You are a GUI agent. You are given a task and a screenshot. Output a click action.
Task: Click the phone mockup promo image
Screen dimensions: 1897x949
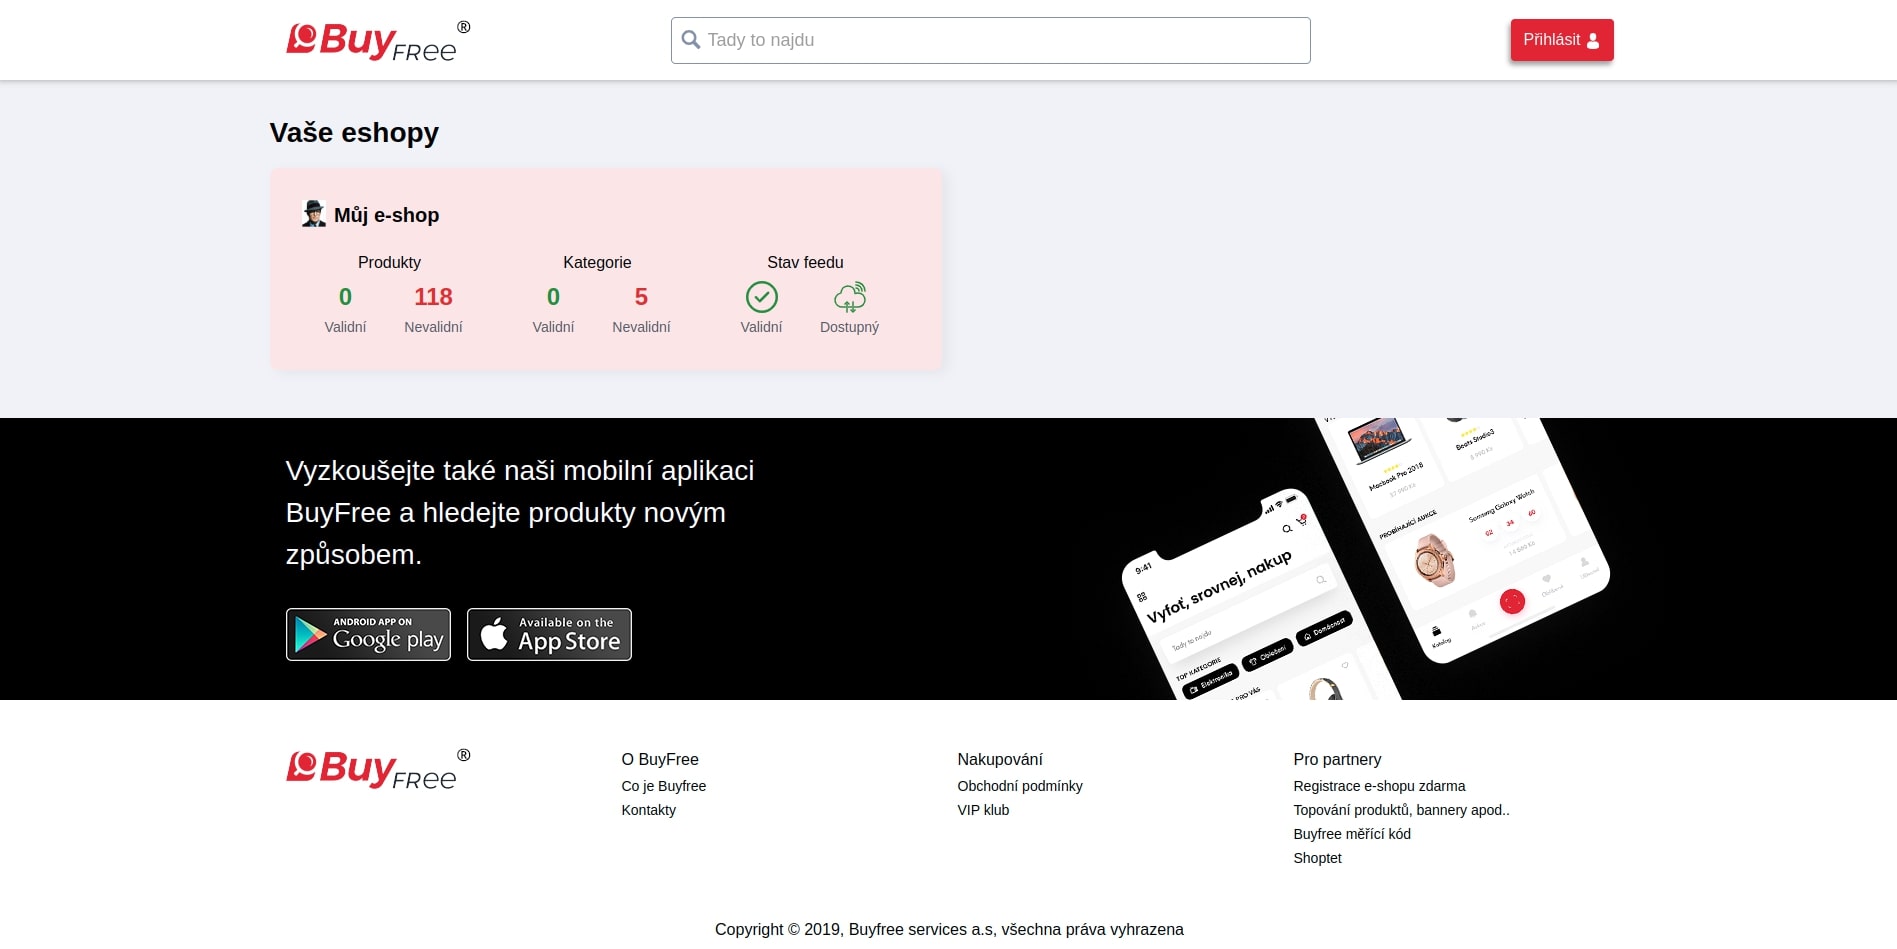click(1365, 559)
